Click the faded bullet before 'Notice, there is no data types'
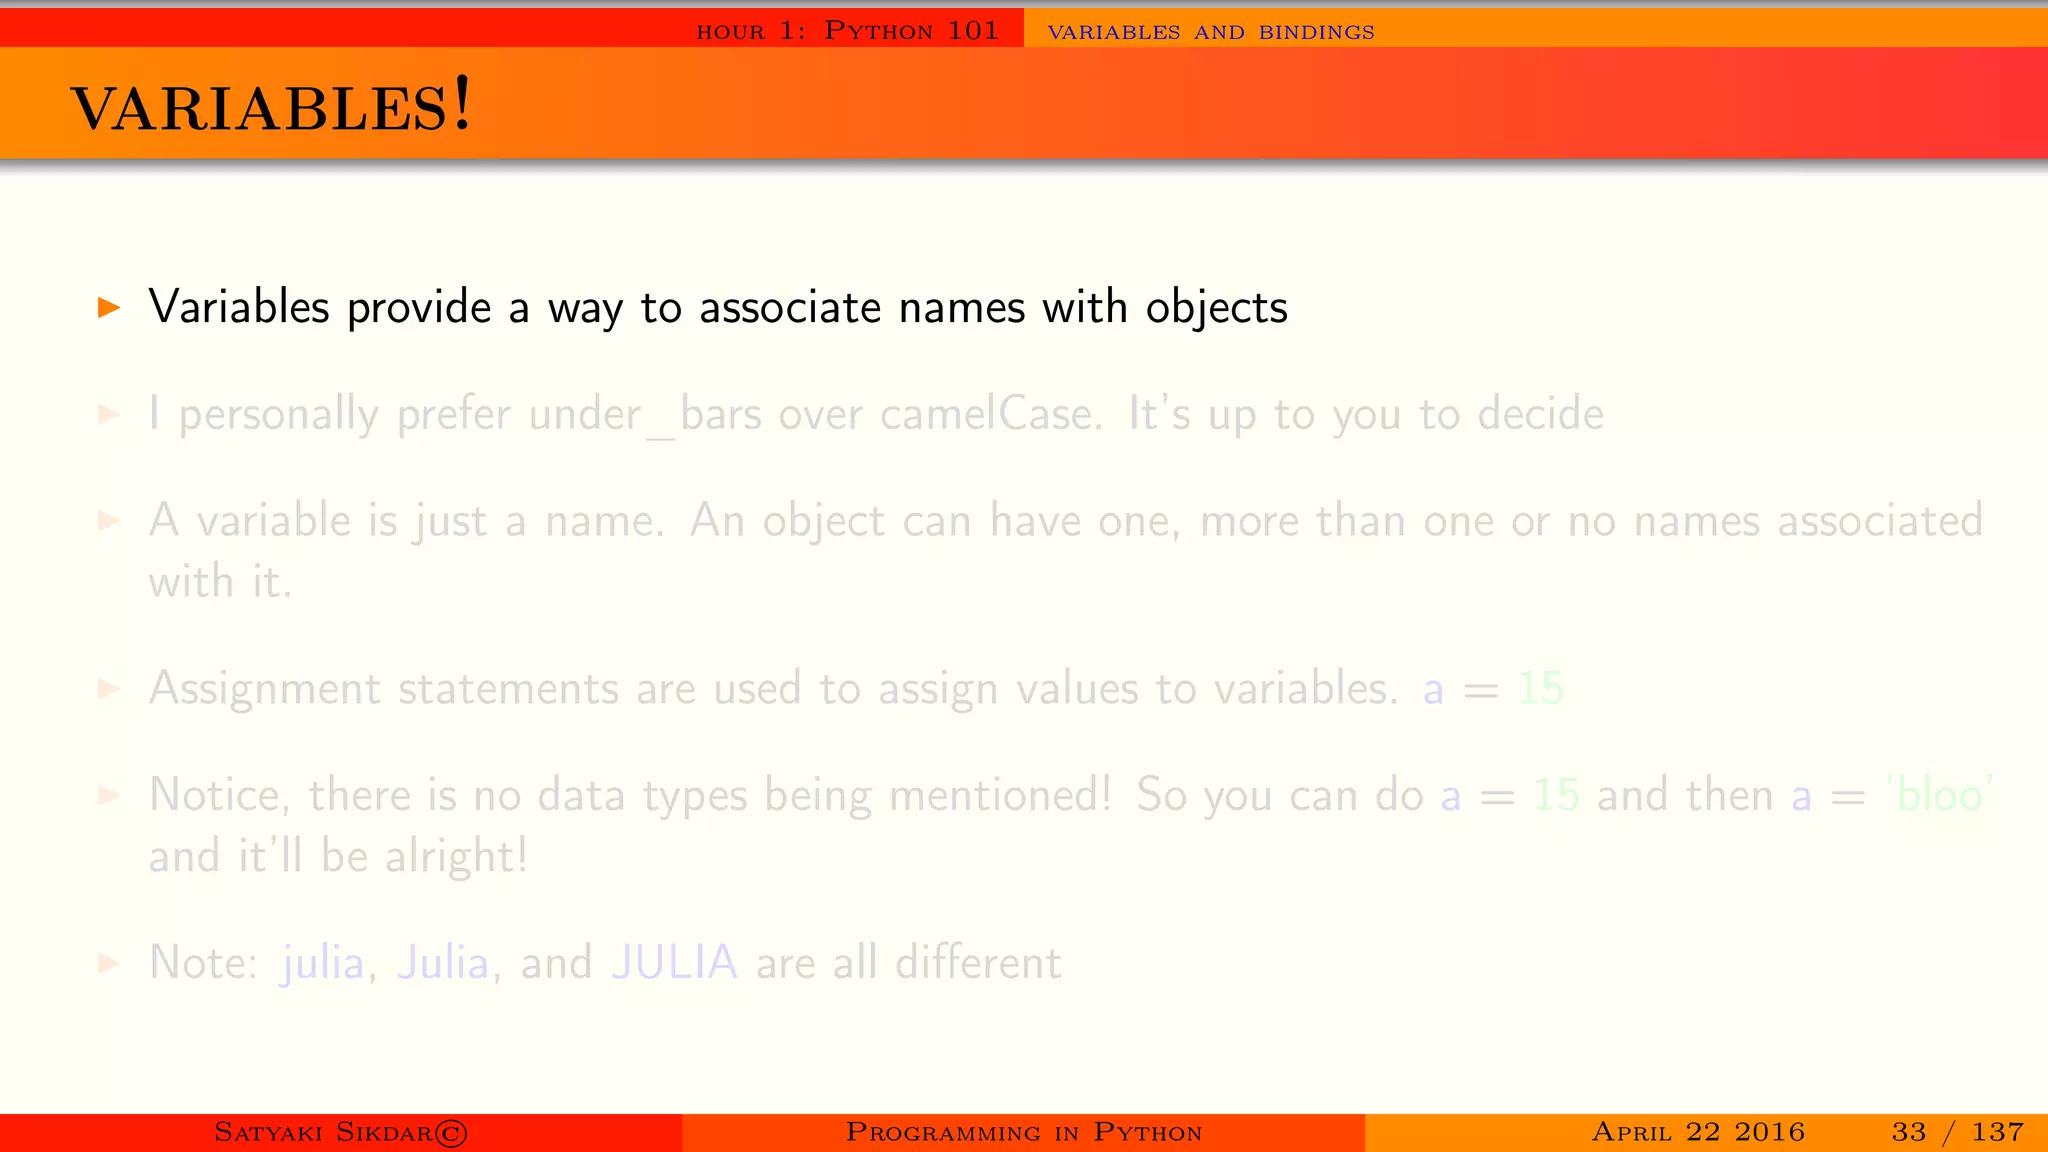The width and height of the screenshot is (2048, 1152). [109, 796]
